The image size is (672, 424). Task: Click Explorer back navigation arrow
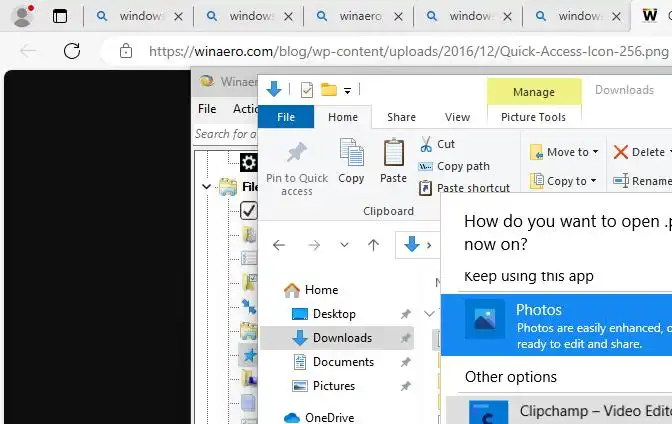pyautogui.click(x=279, y=245)
